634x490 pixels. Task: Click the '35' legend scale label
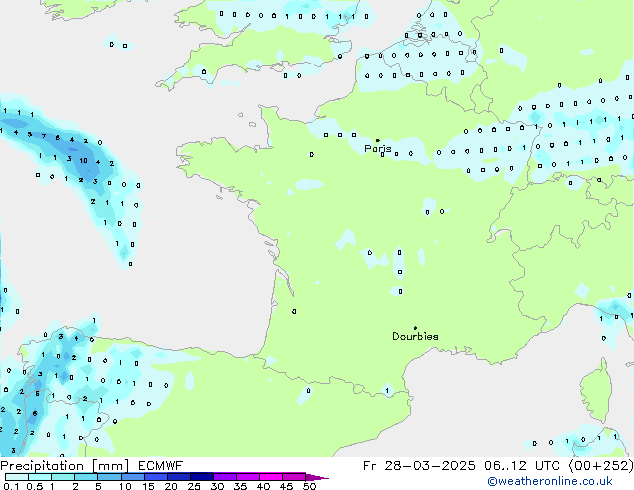point(240,486)
